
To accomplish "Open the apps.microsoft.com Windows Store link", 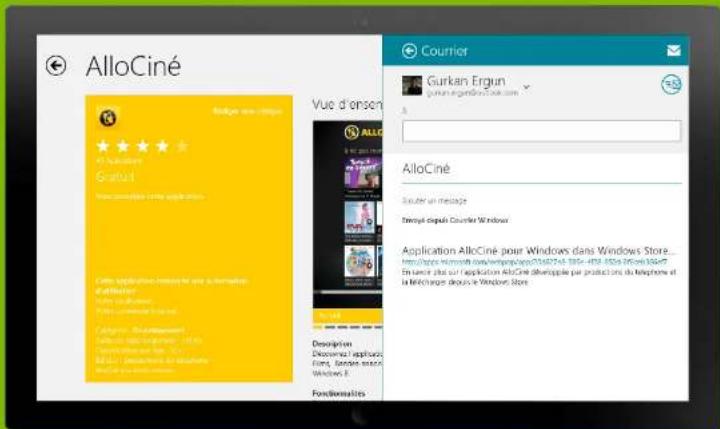I will pos(534,261).
